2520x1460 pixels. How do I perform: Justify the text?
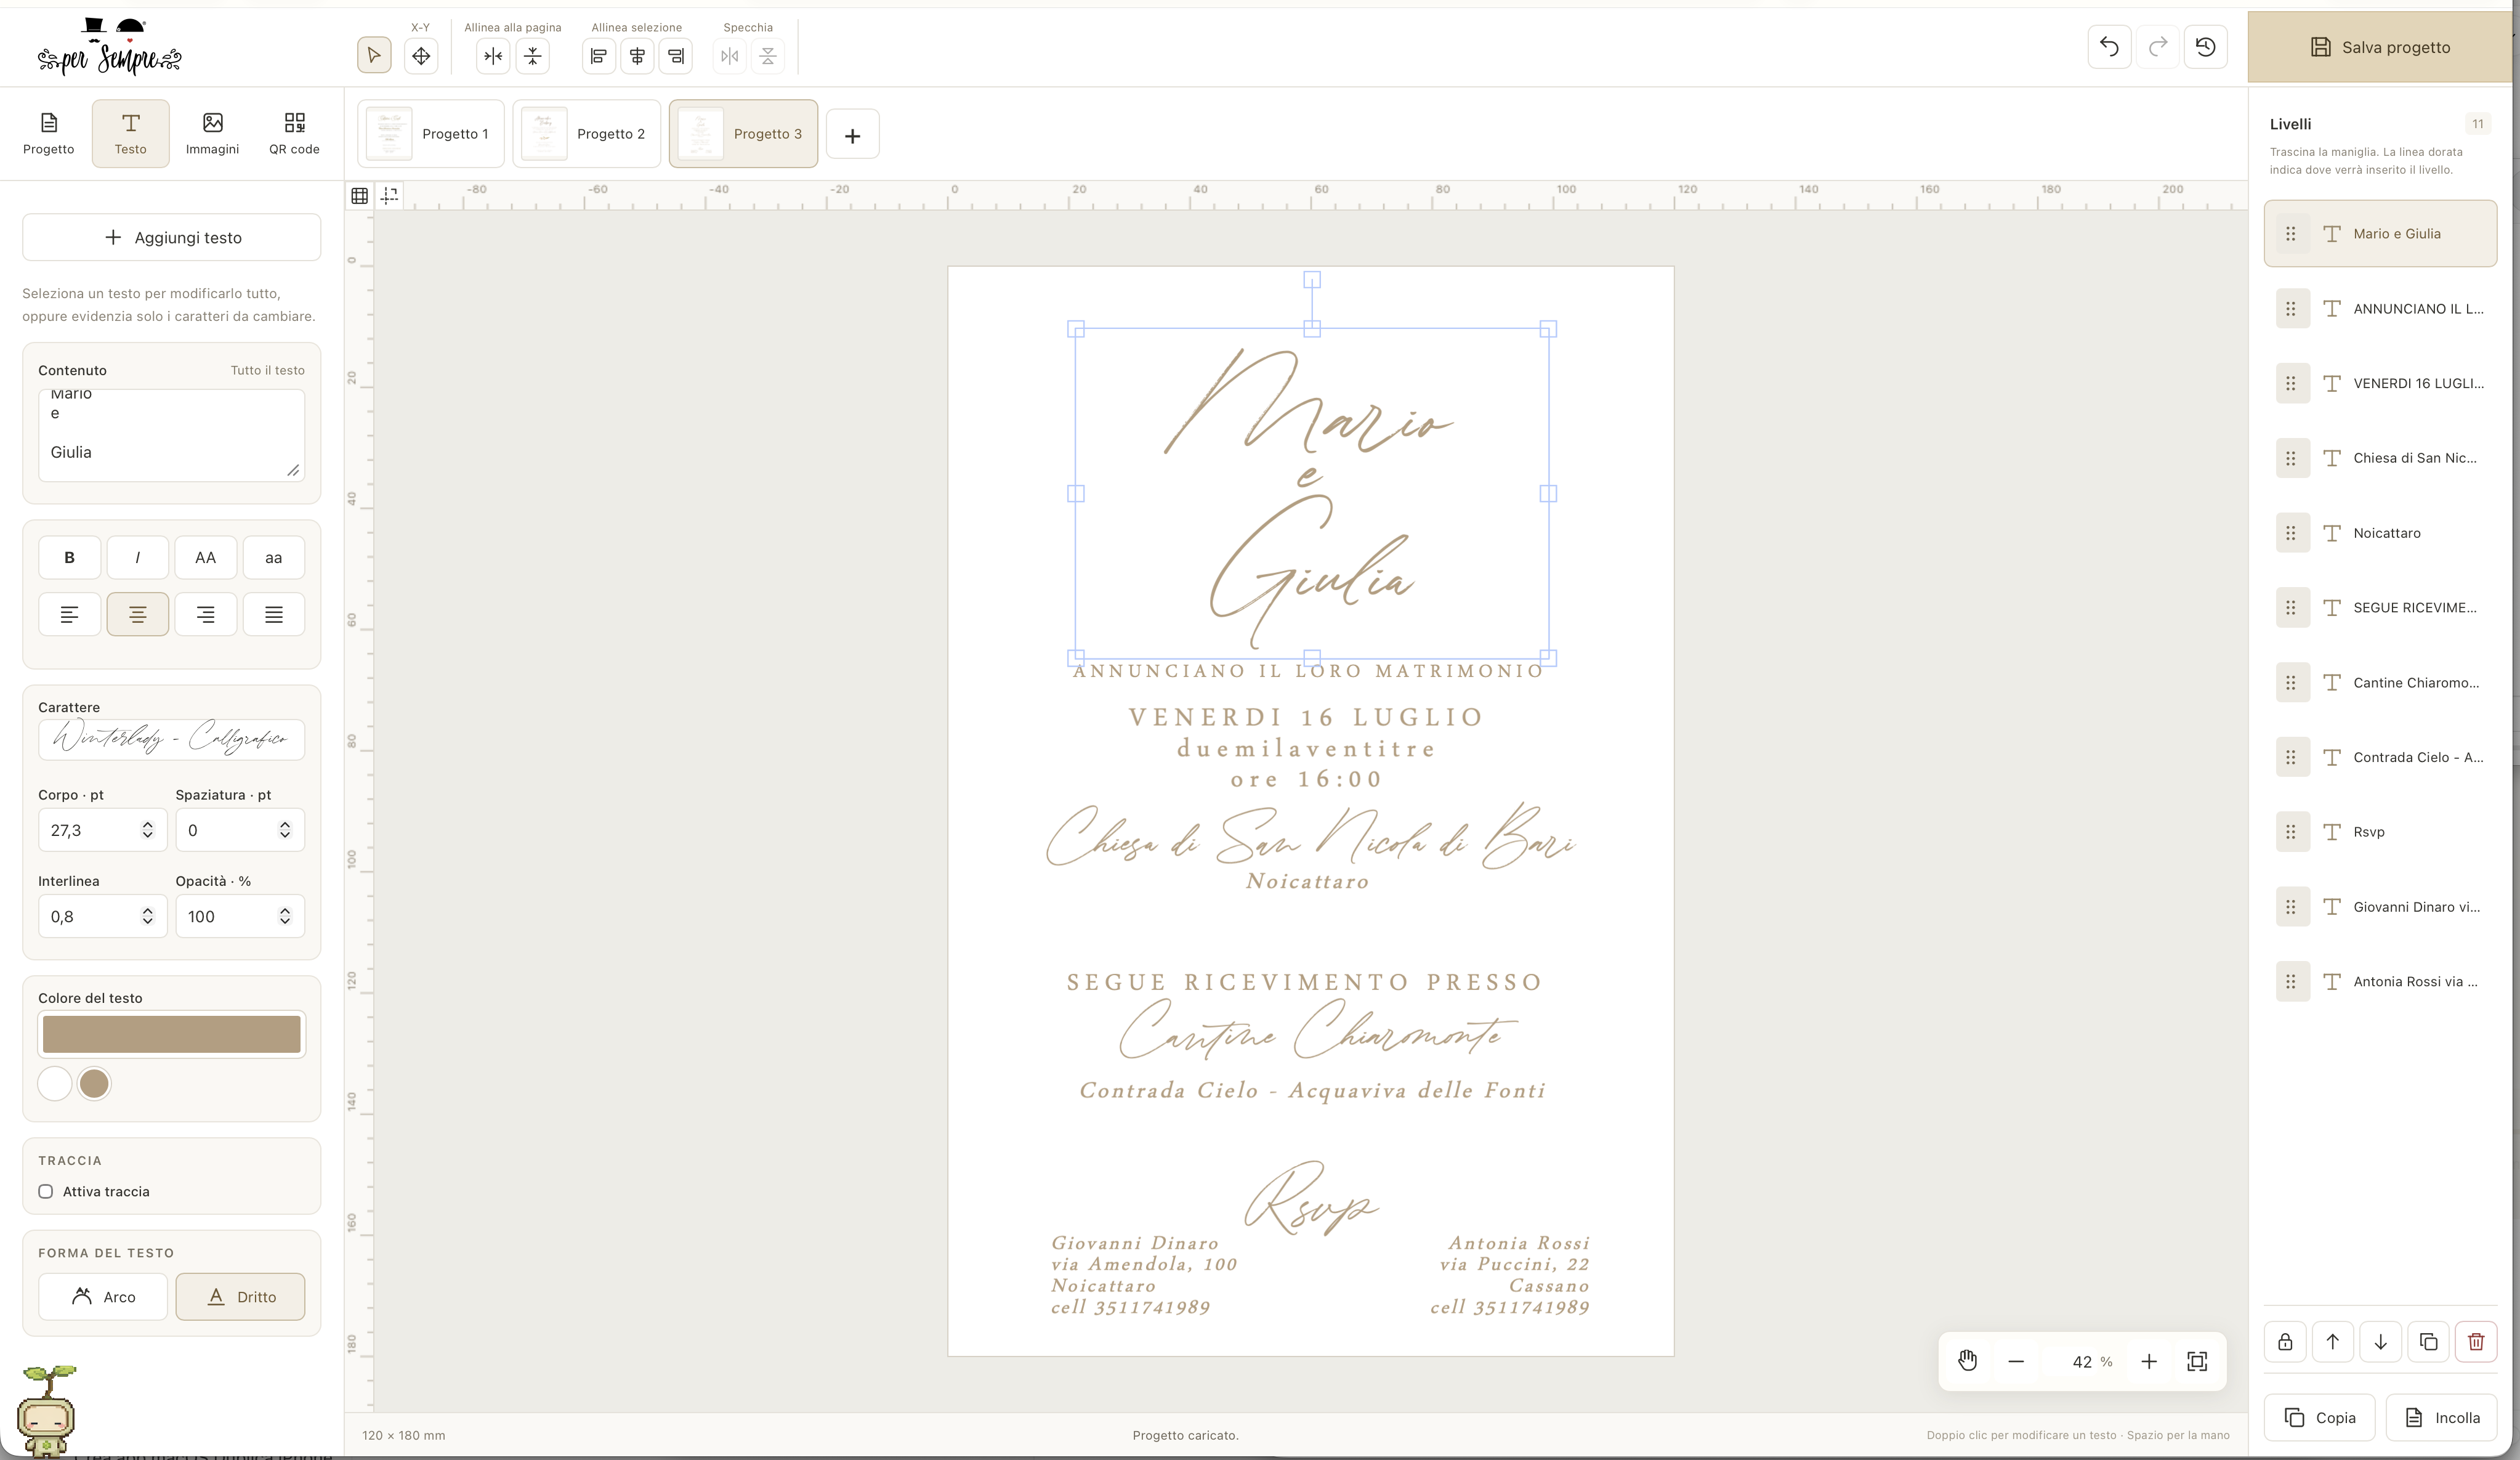click(x=274, y=614)
